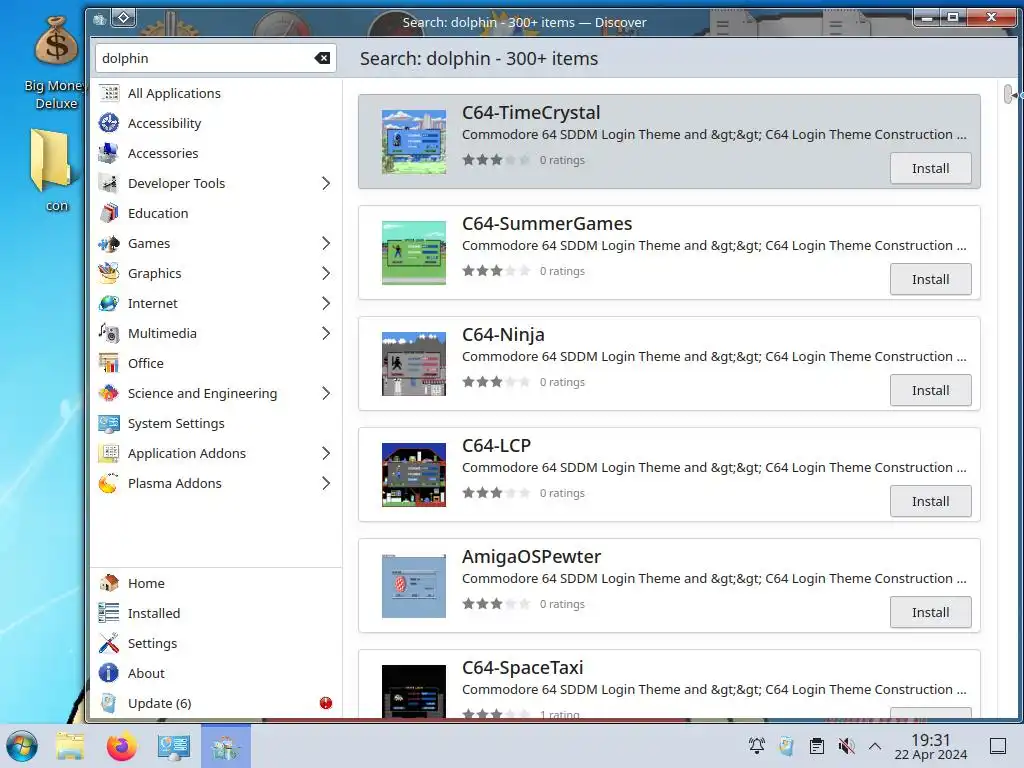Viewport: 1024px width, 768px height.
Task: Expand the Multimedia category chevron
Action: pos(326,334)
